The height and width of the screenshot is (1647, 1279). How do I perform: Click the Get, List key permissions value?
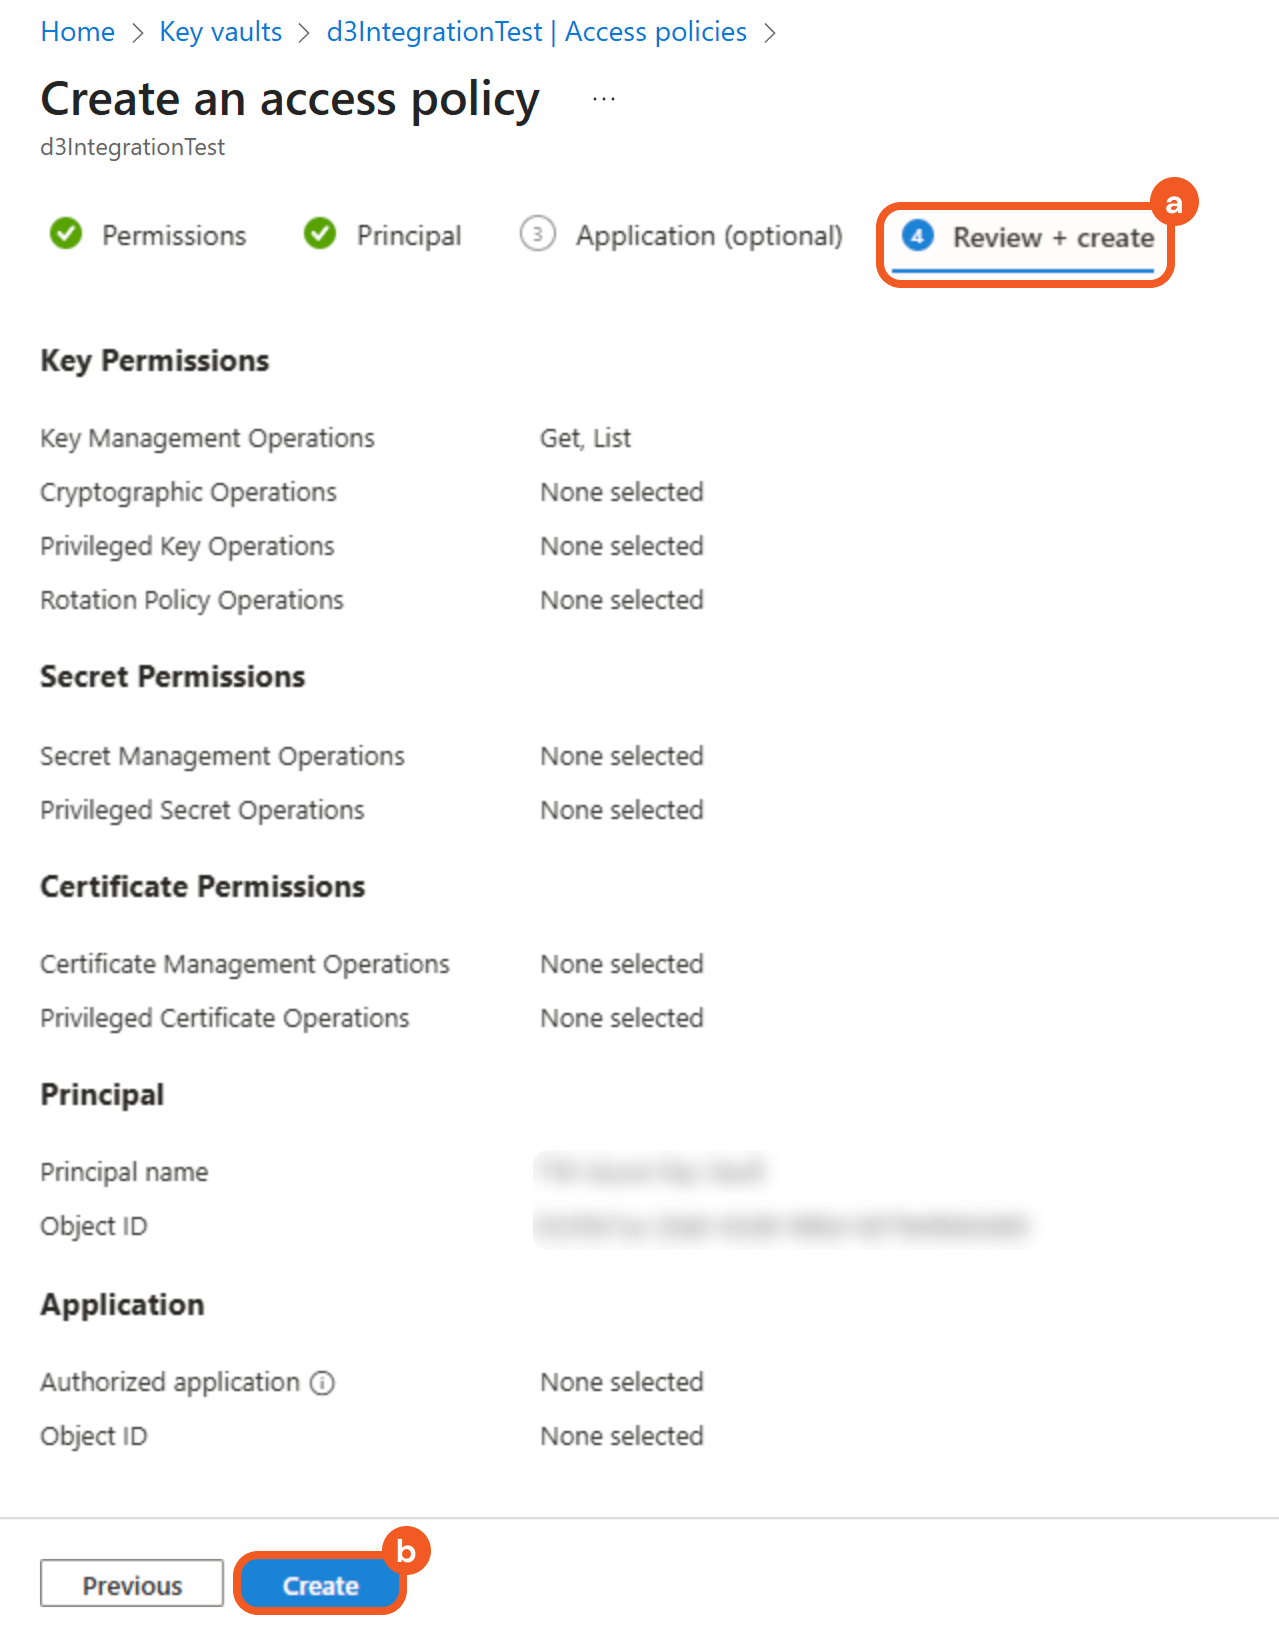[x=586, y=438]
